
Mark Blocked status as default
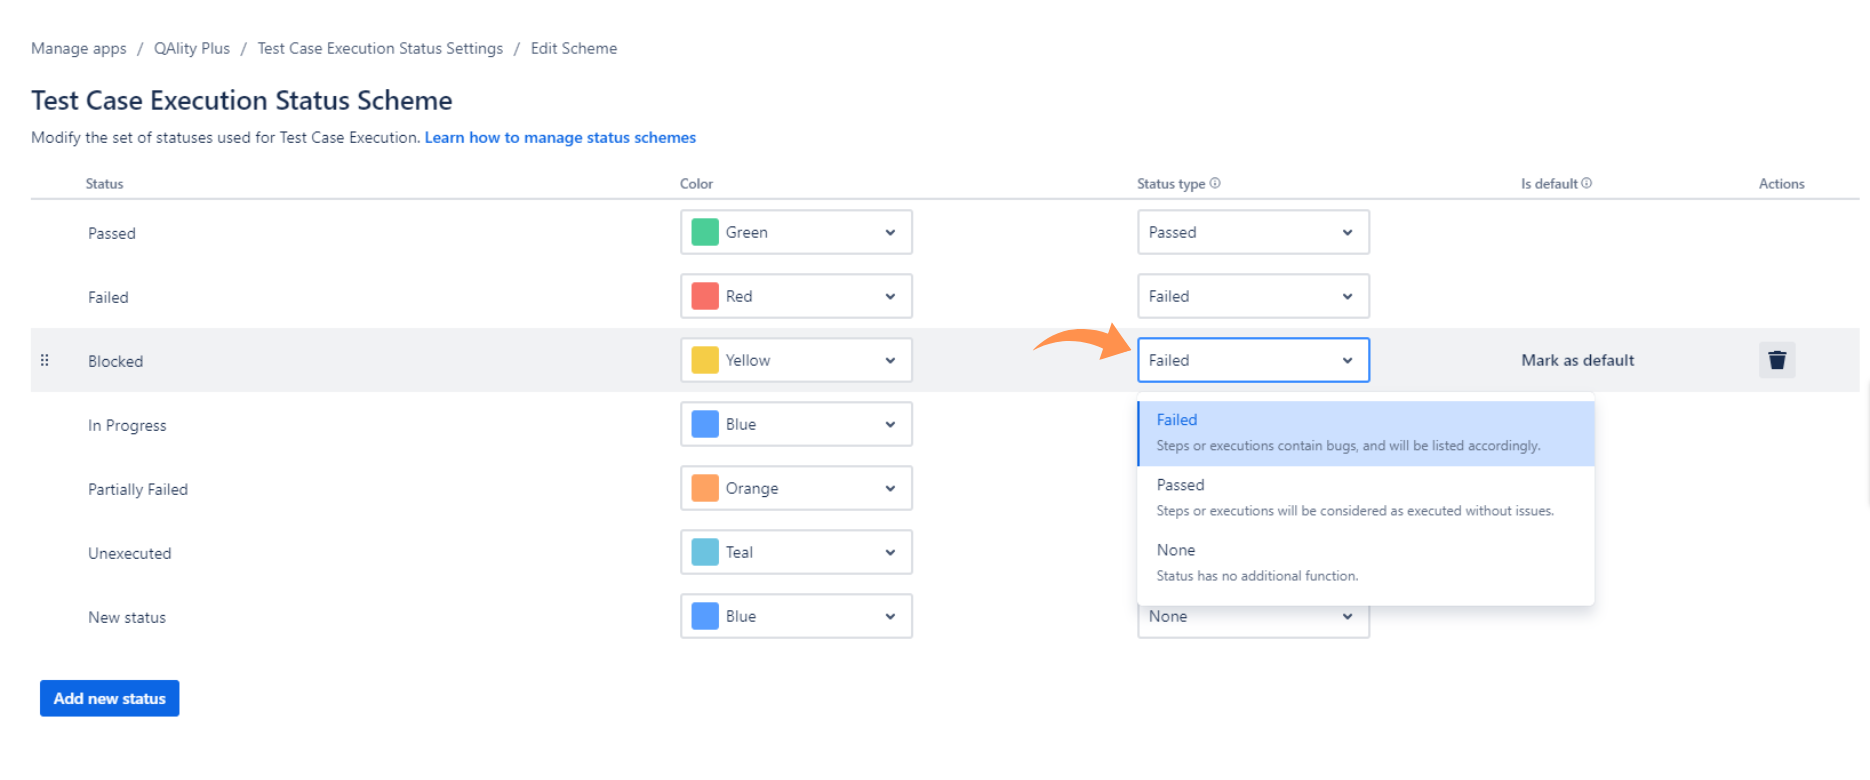(x=1578, y=360)
